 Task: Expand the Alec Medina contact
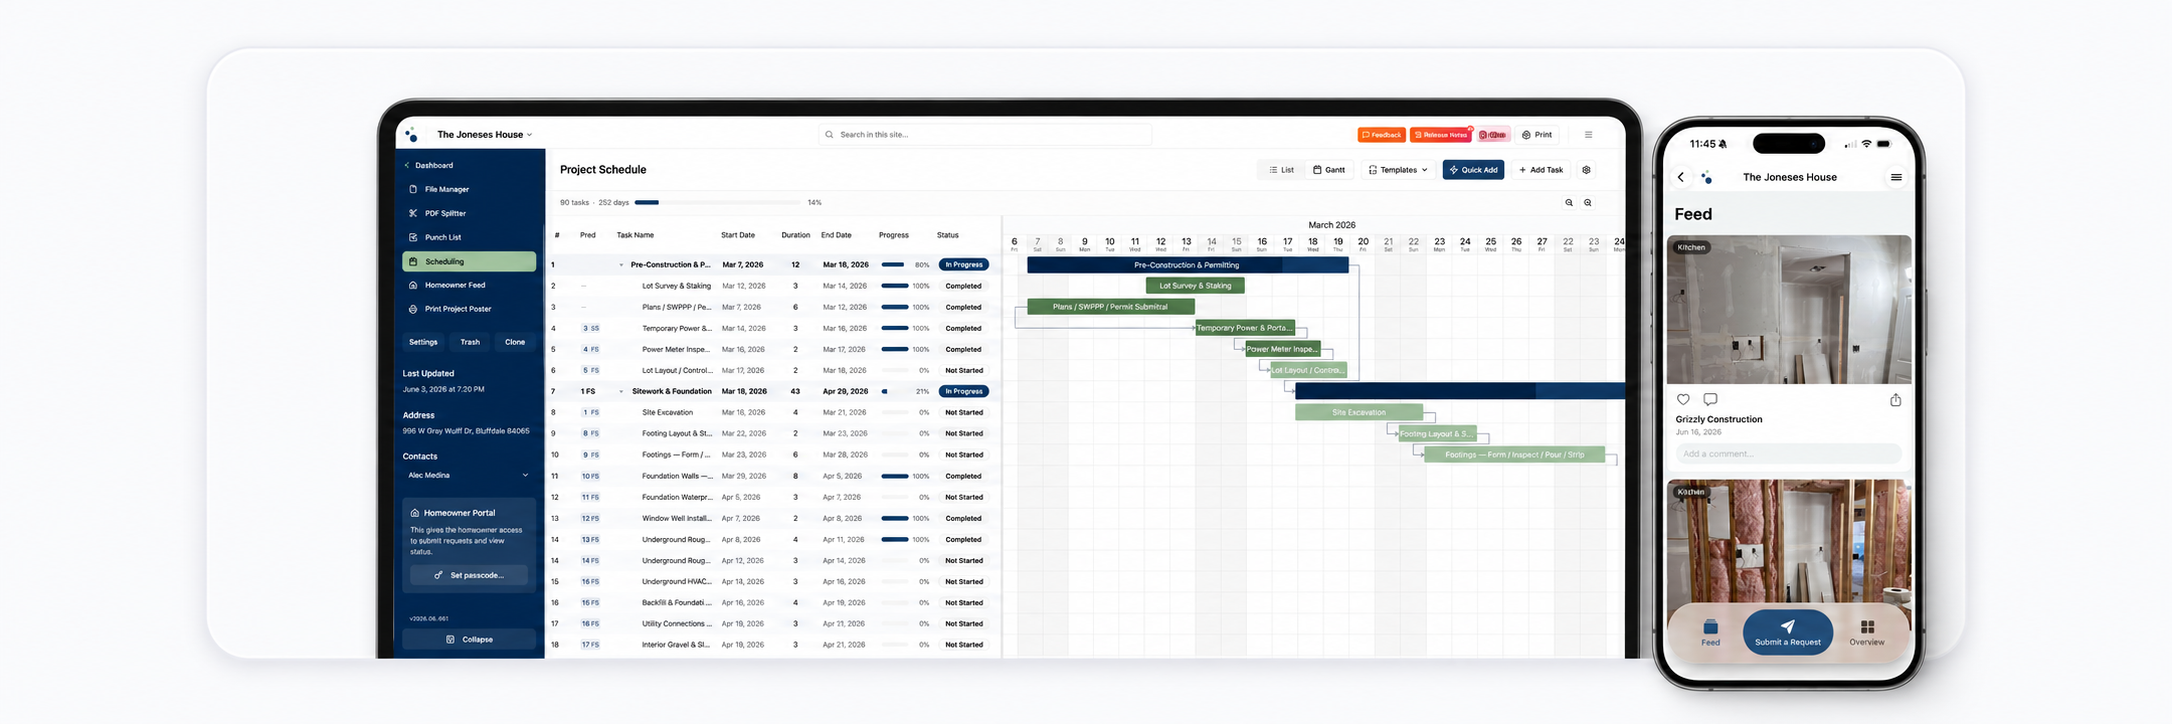(468, 475)
